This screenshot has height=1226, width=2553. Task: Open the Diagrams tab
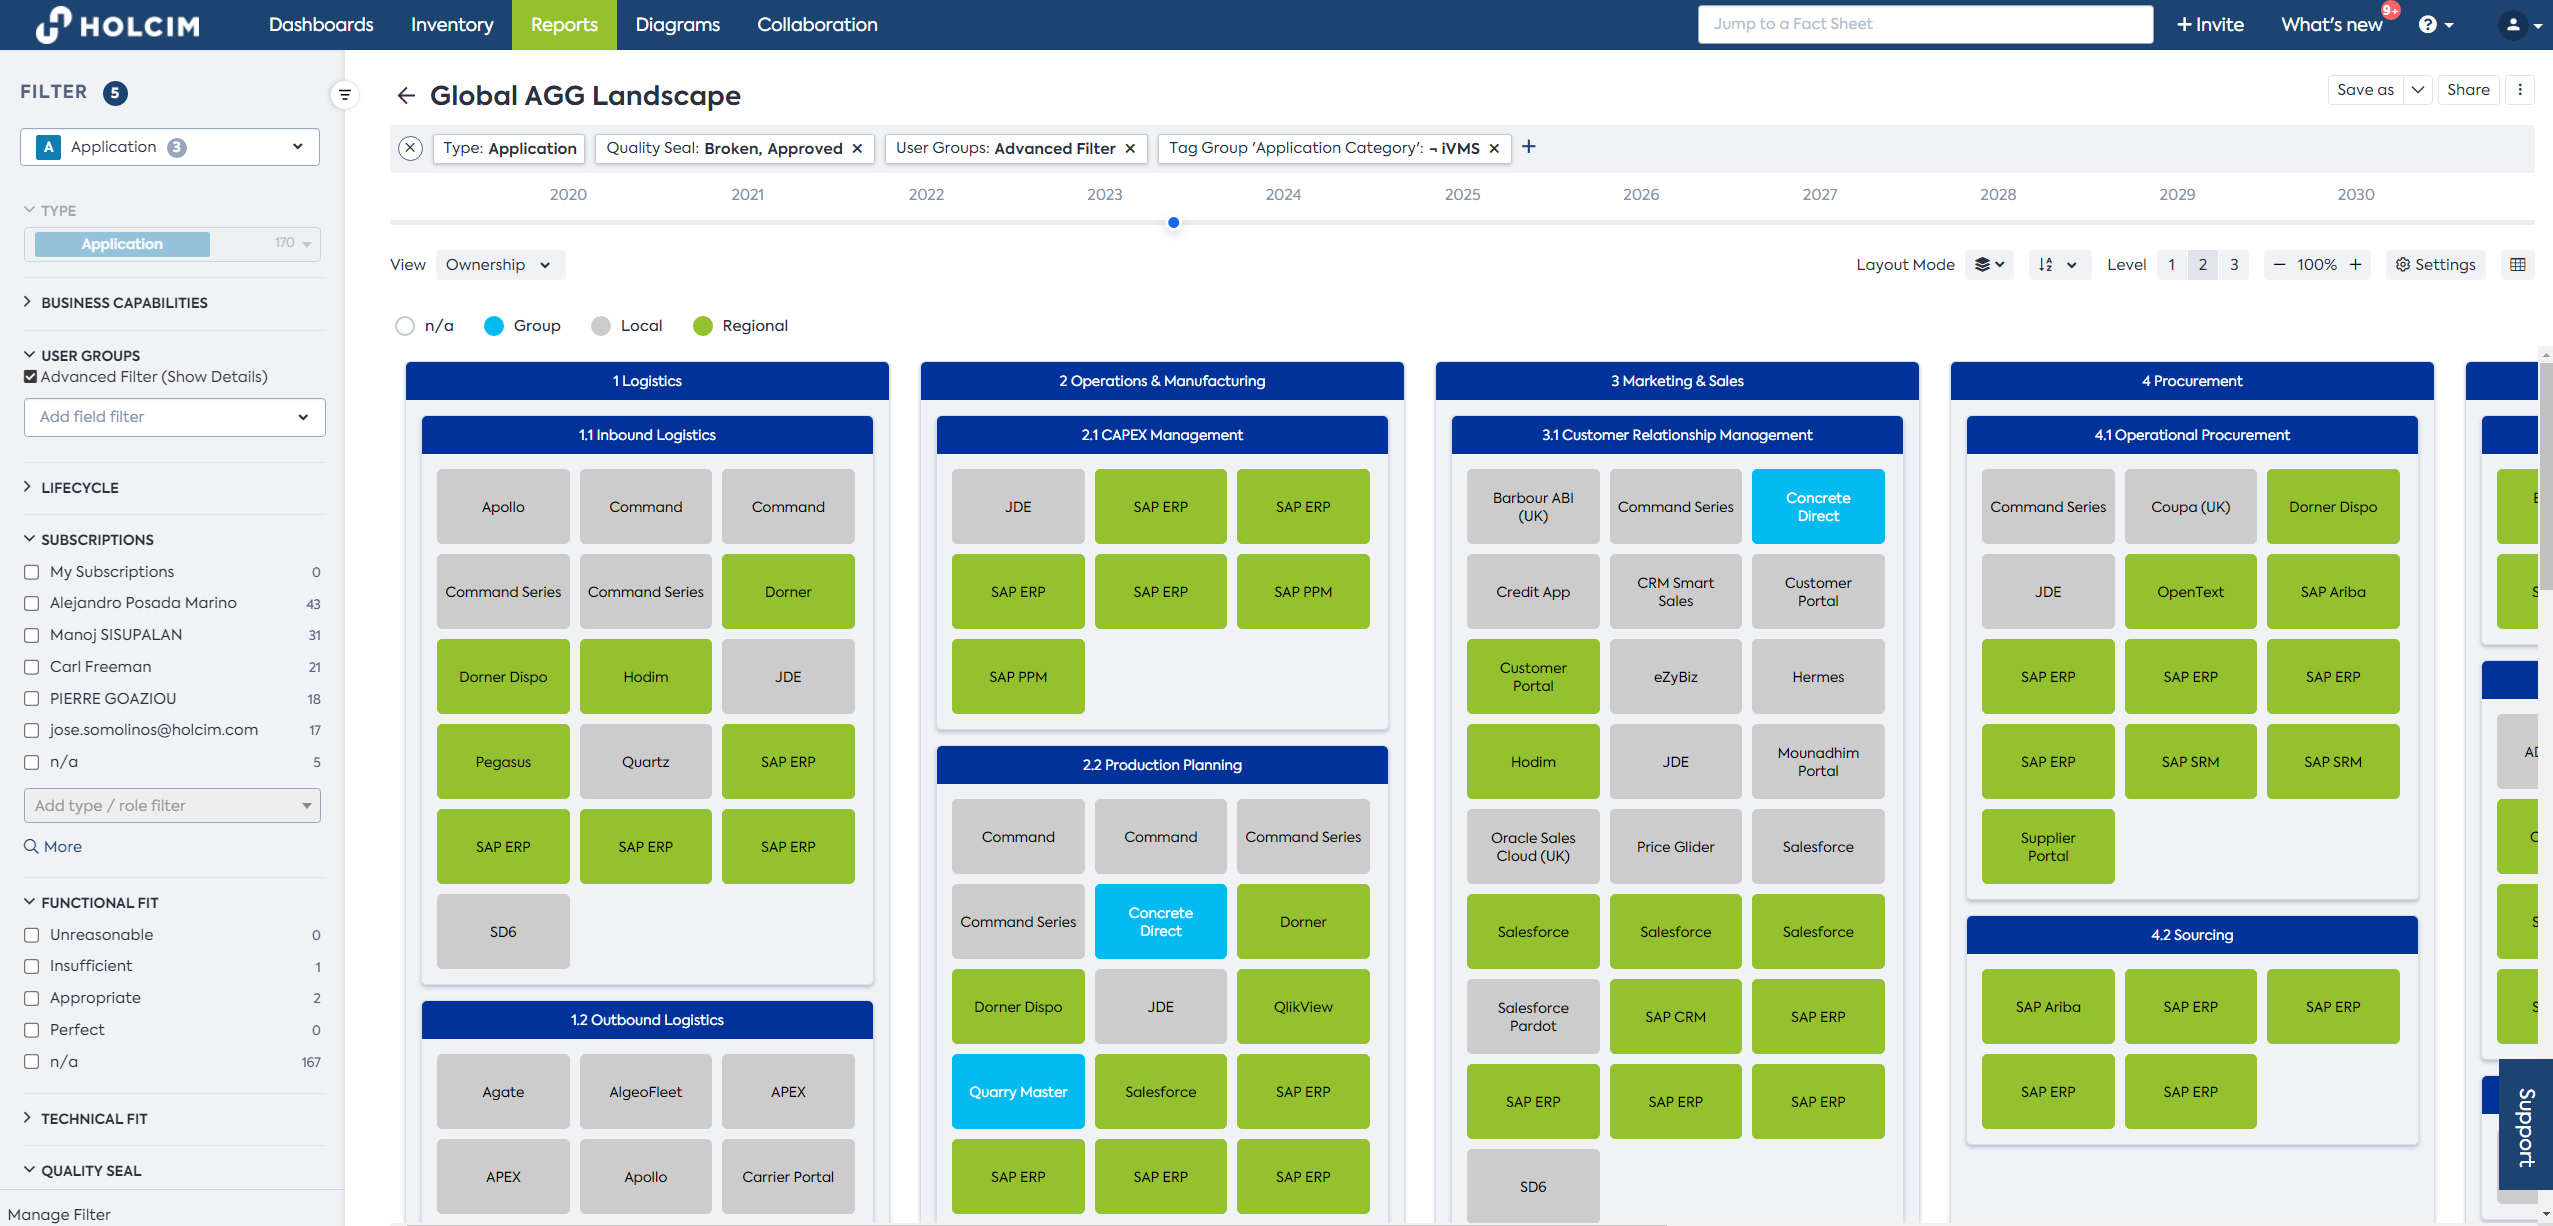point(677,25)
